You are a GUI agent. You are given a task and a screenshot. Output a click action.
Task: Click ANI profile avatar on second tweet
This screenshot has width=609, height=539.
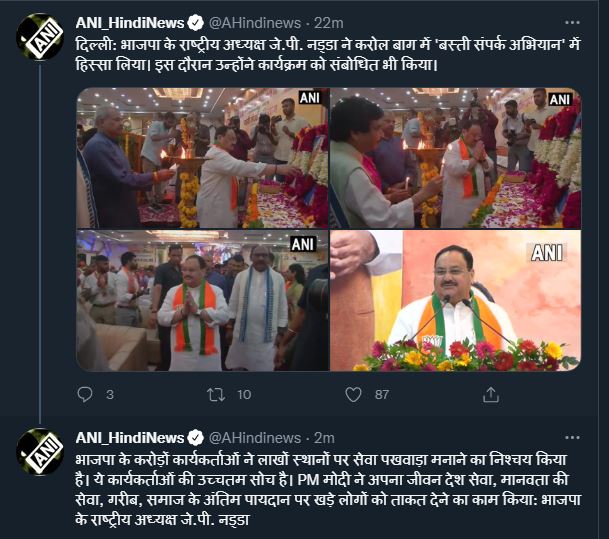point(40,452)
